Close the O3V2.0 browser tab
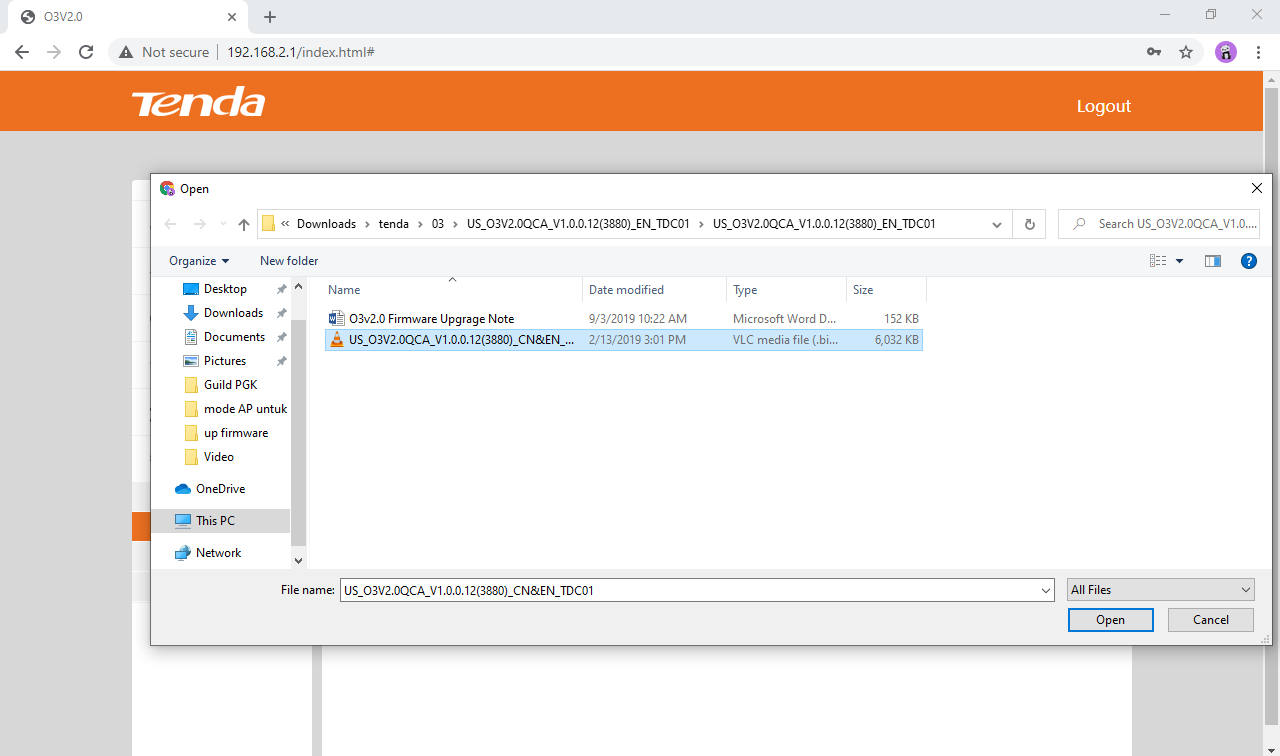This screenshot has width=1280, height=756. 232,17
